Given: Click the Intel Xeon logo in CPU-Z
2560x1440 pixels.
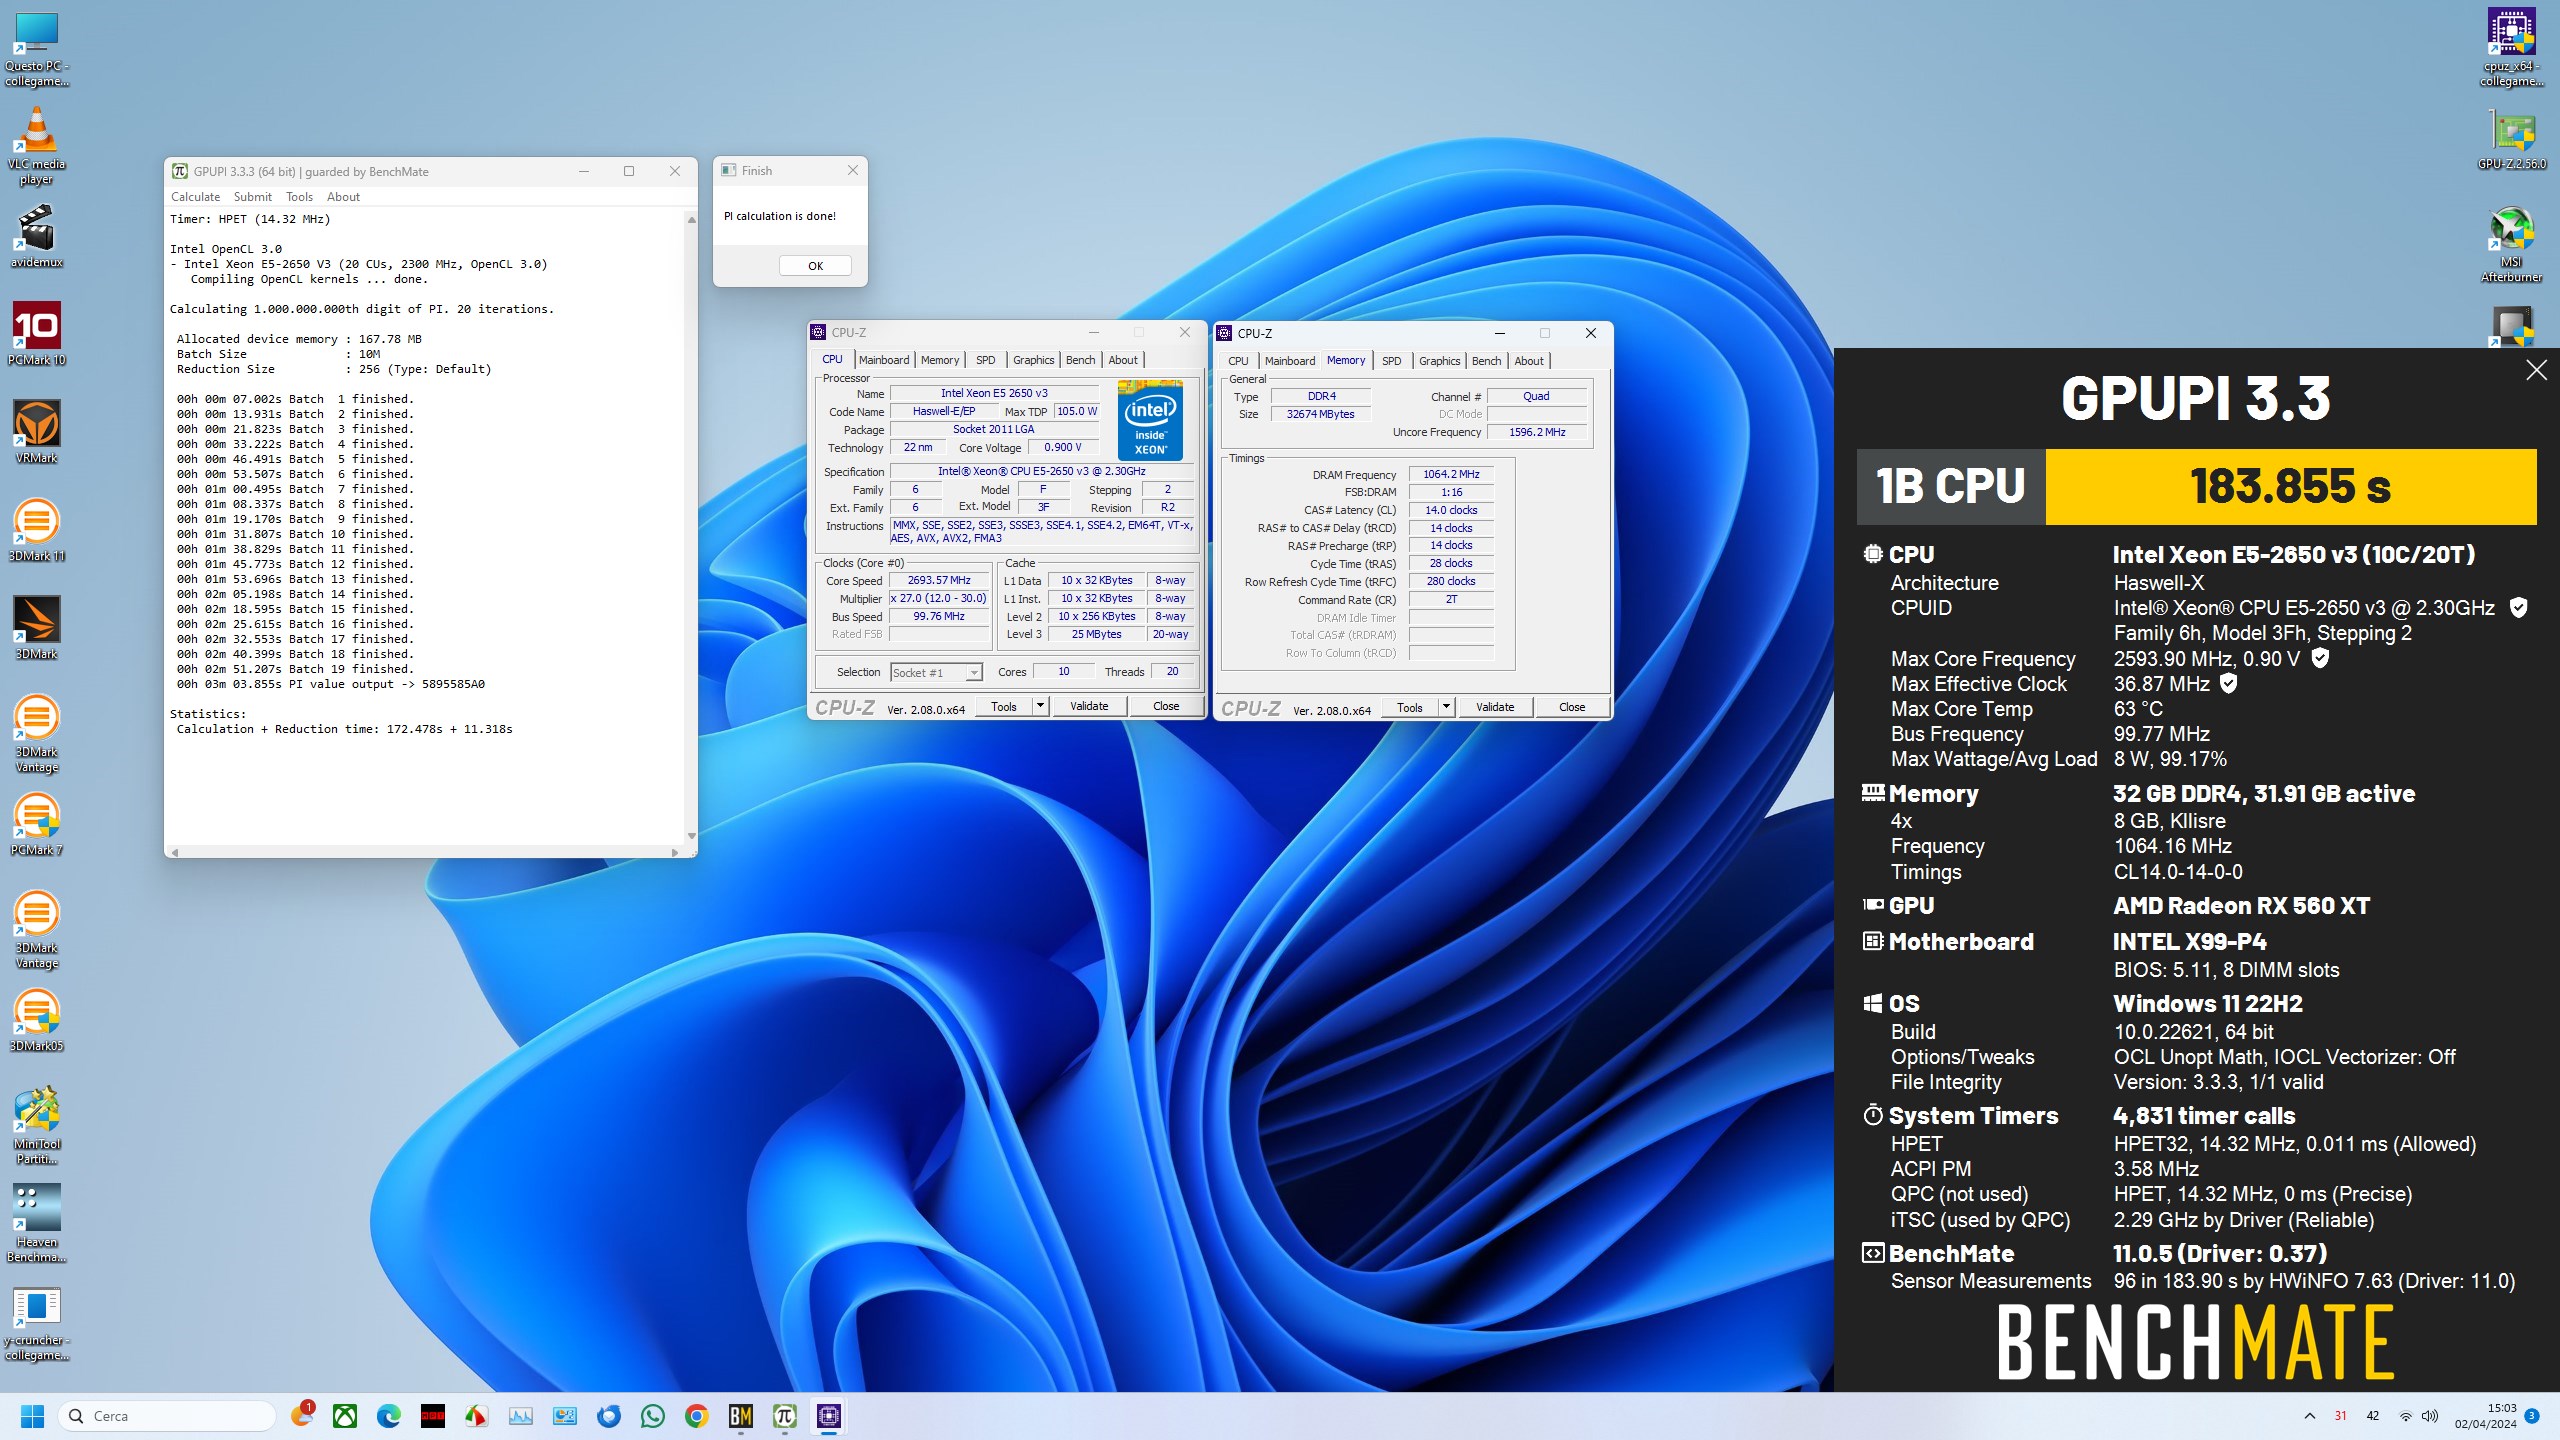Looking at the screenshot, I should tap(1150, 420).
